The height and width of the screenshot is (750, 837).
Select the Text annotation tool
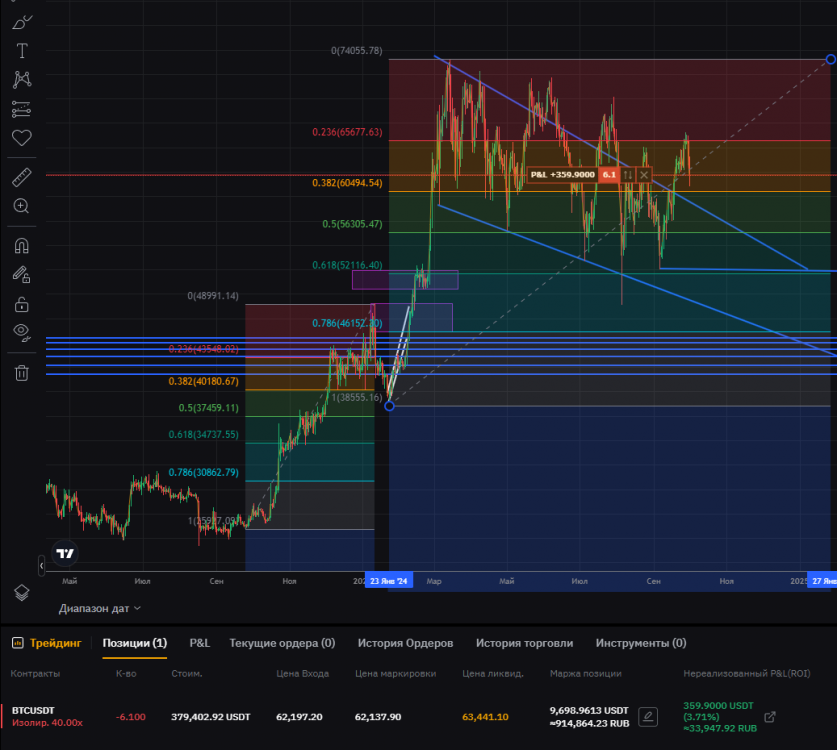click(x=21, y=51)
